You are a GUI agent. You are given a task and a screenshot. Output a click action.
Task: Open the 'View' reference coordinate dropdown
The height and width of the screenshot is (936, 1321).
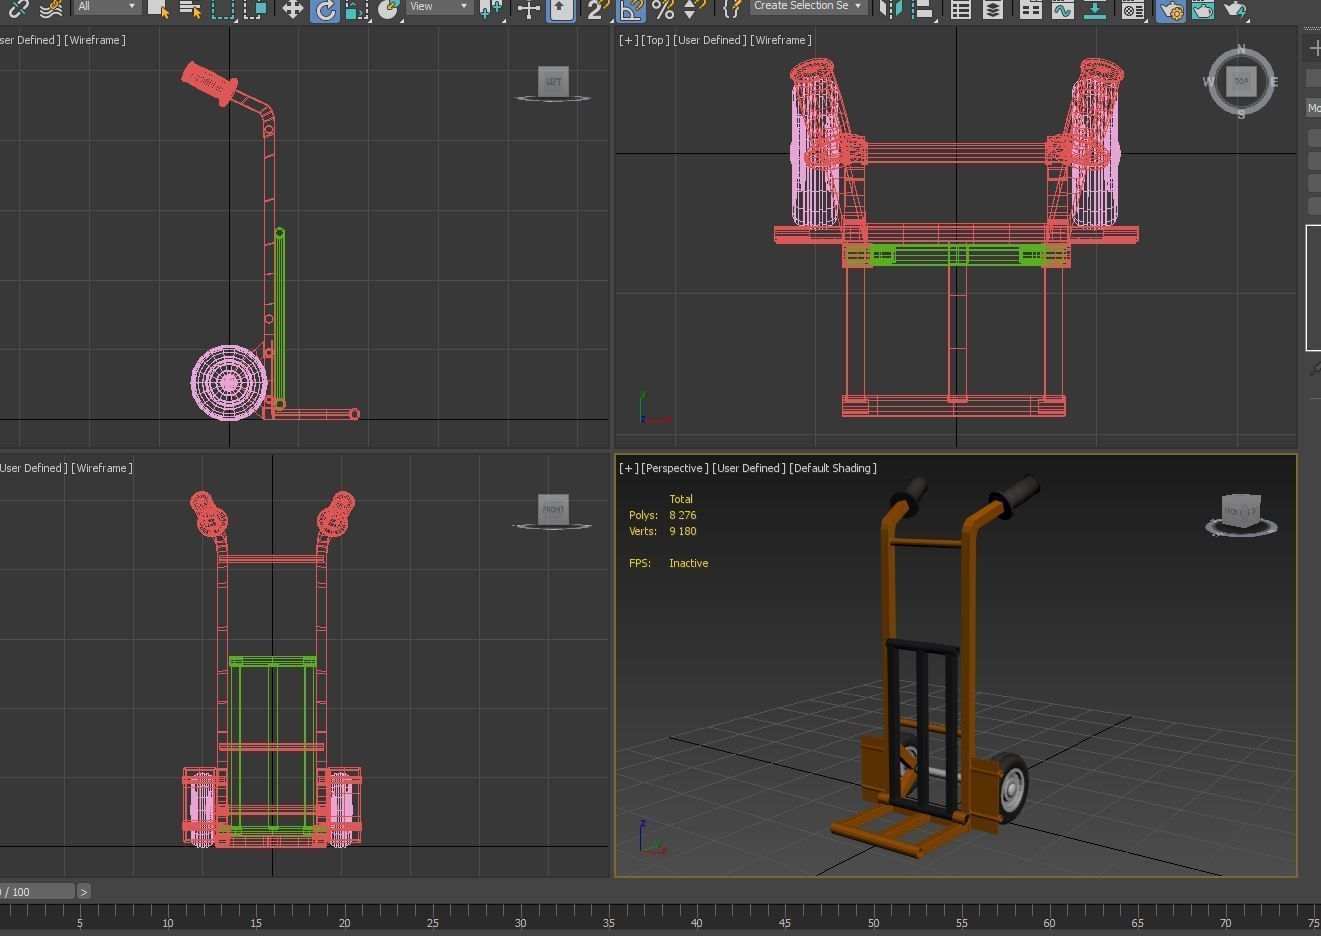click(438, 6)
